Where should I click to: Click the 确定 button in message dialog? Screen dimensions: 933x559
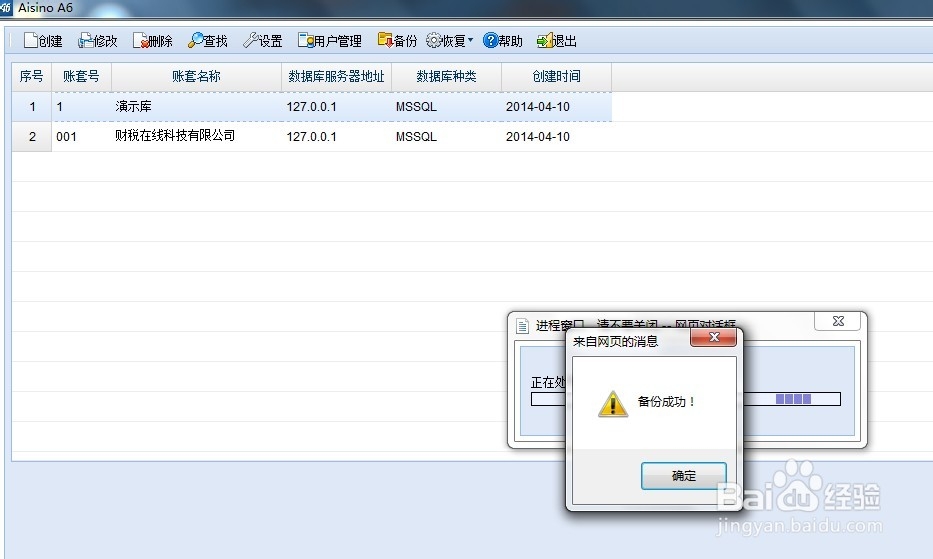point(684,476)
